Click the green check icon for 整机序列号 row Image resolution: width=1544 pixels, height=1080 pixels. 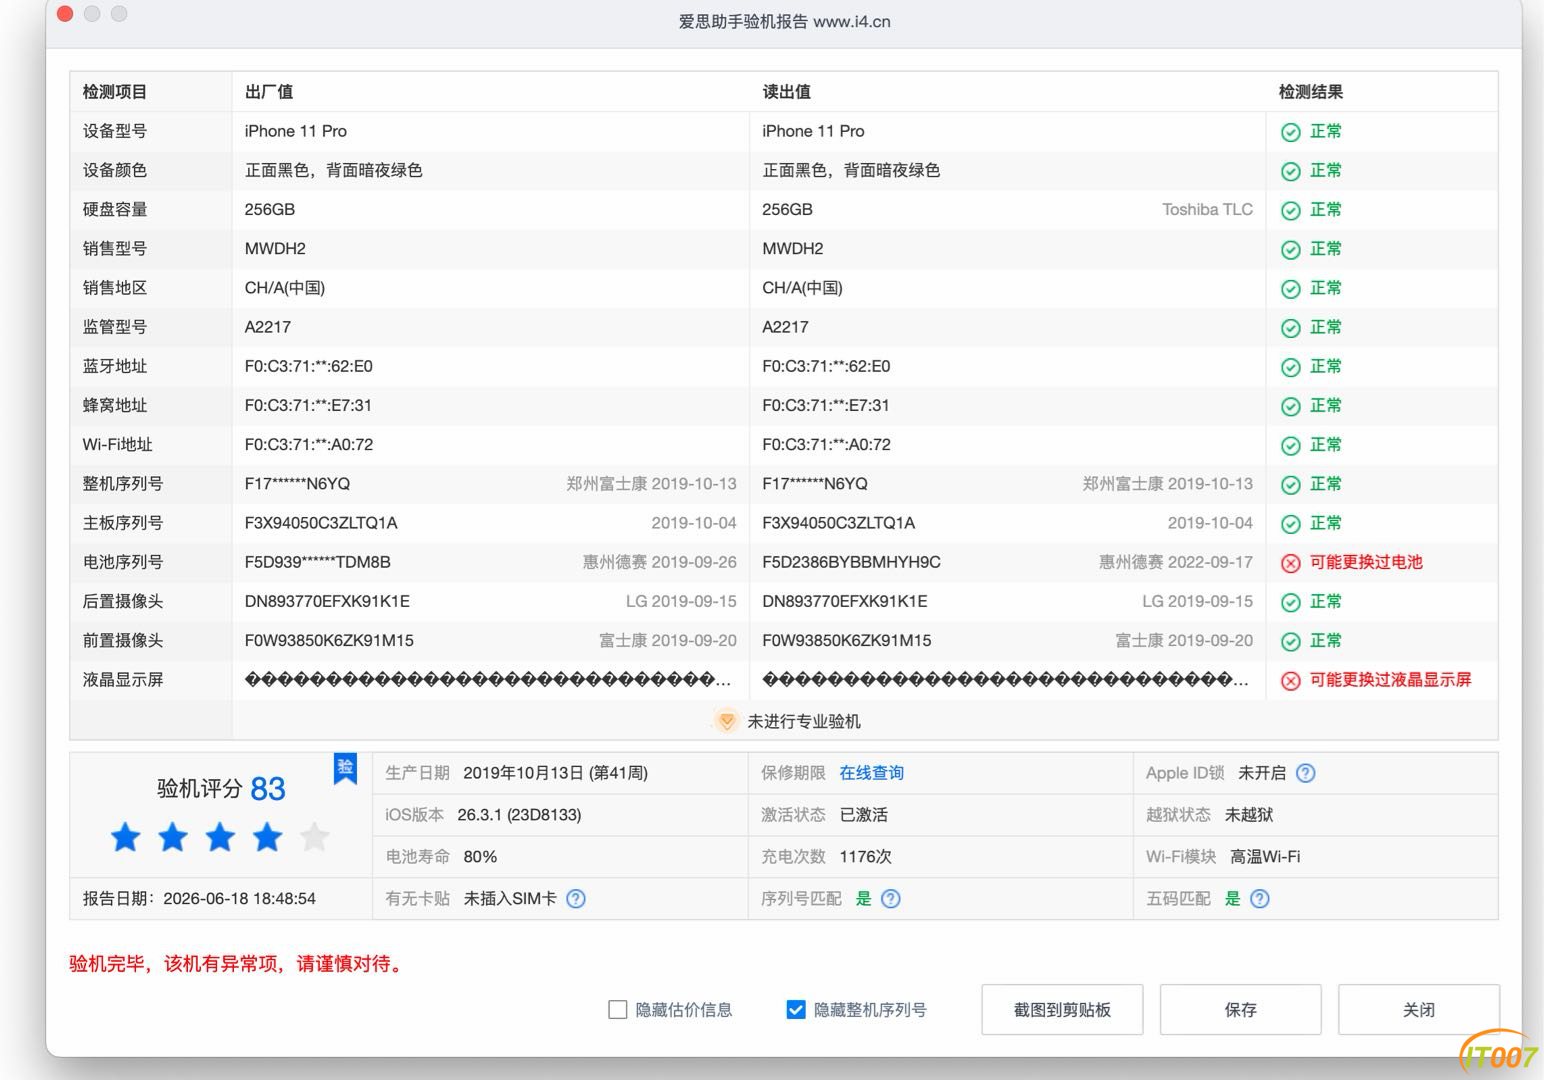1291,485
